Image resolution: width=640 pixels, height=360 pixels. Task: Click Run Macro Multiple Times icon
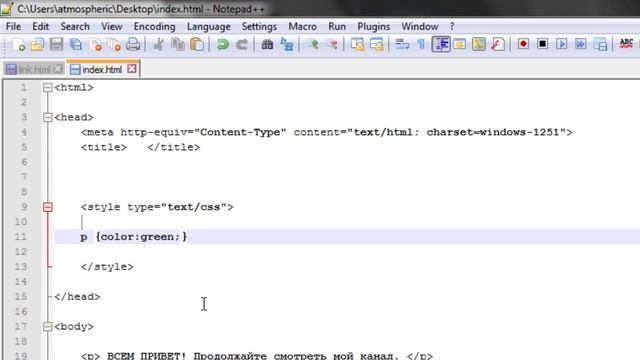580,44
